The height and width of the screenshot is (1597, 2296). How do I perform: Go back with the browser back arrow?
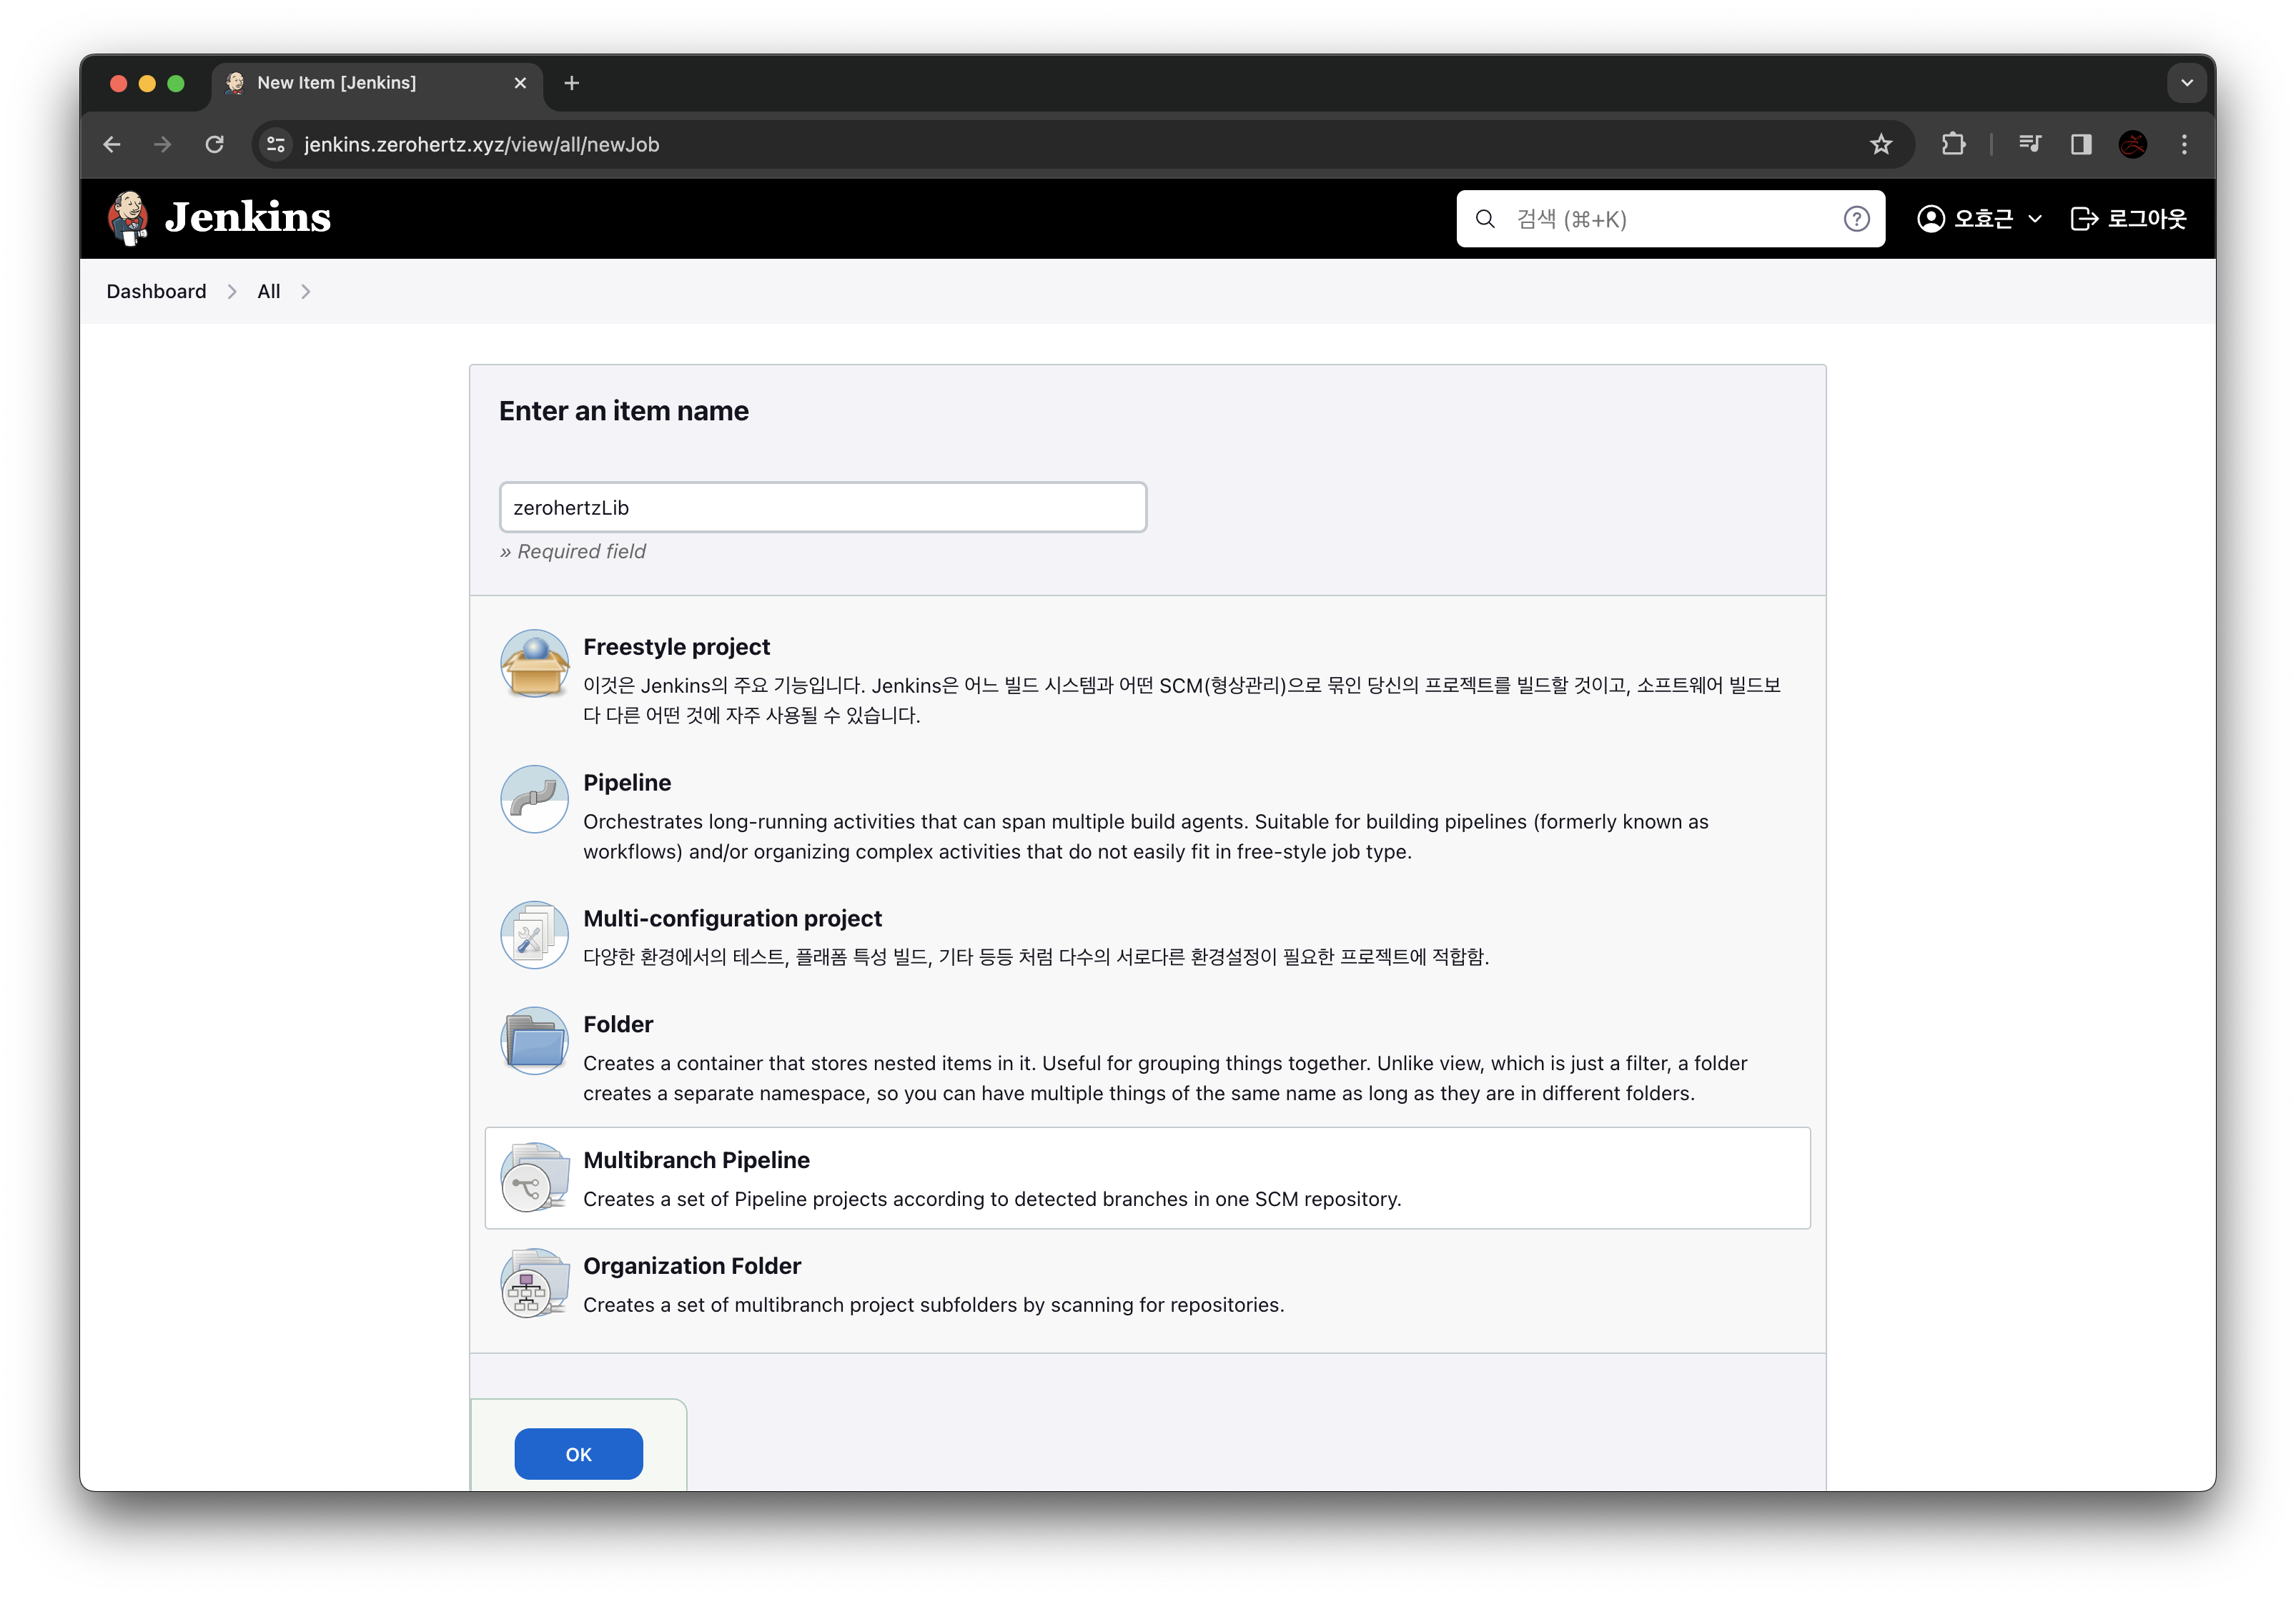[112, 144]
